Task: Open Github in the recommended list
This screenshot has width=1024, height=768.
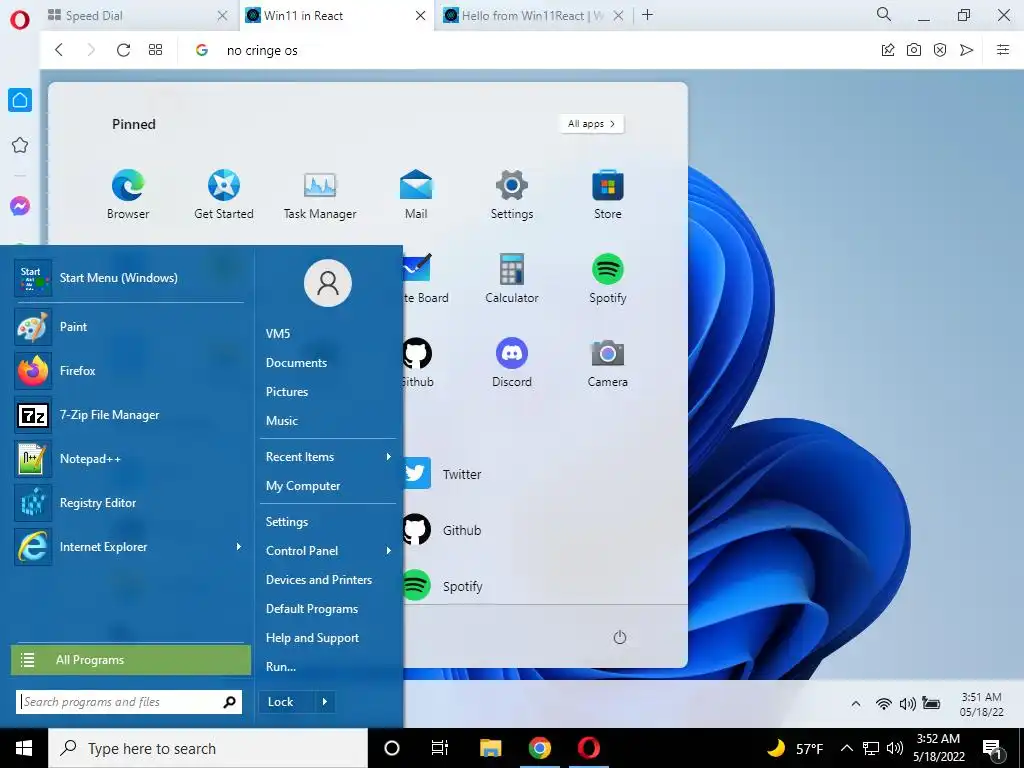Action: (442, 530)
